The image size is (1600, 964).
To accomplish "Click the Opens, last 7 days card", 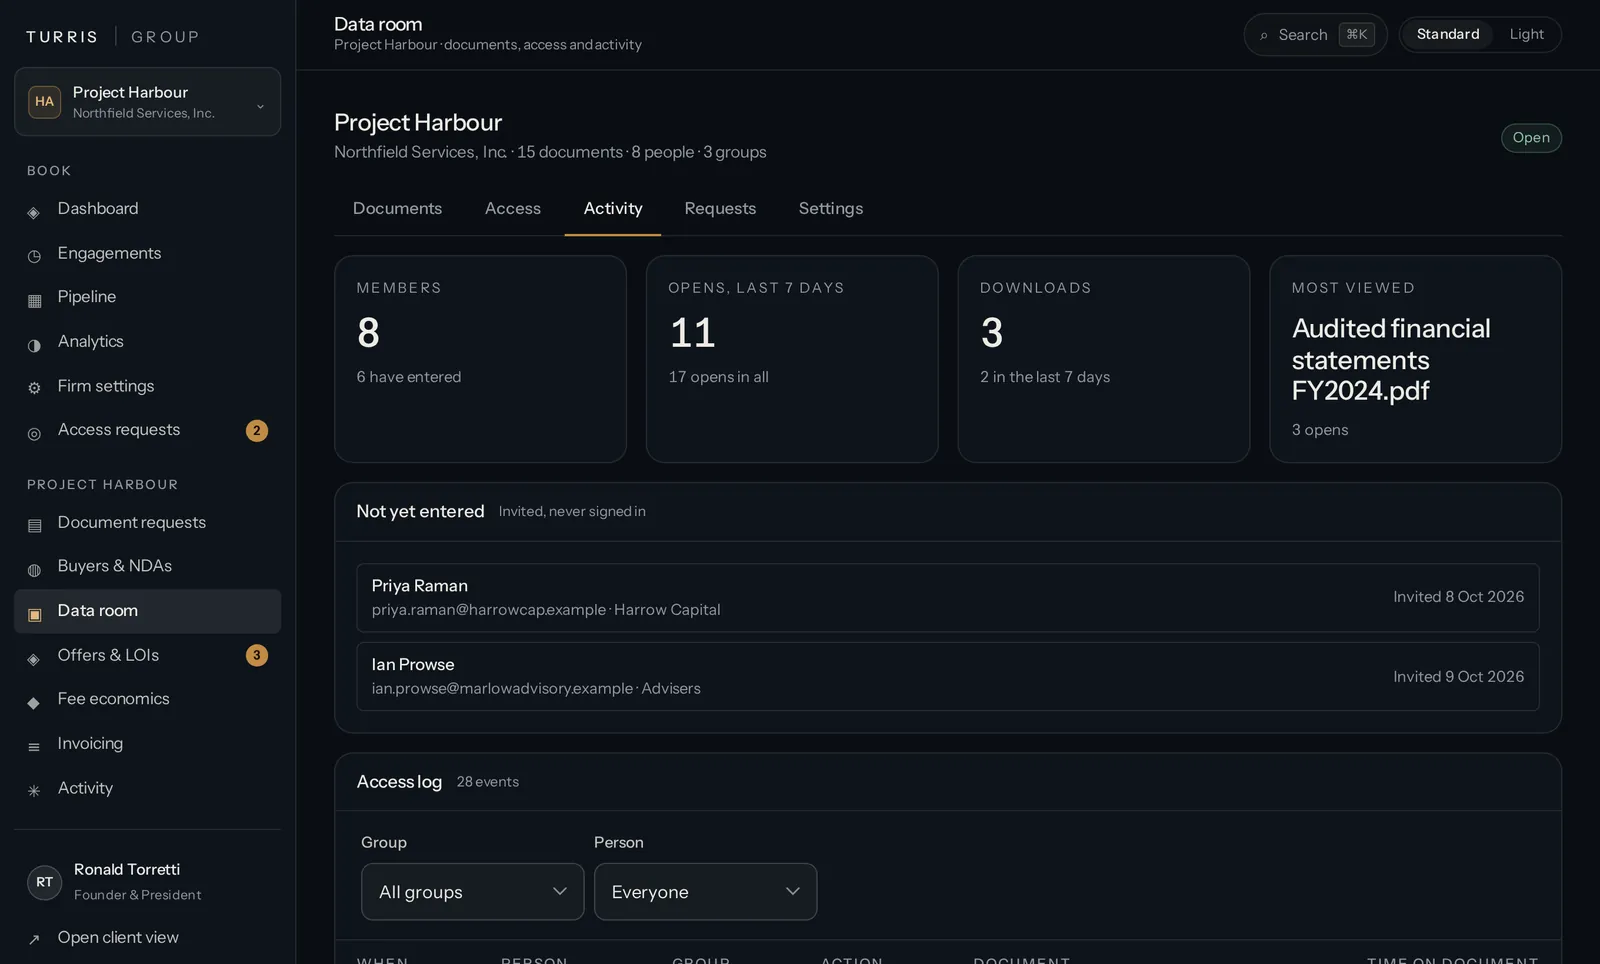I will [x=792, y=359].
